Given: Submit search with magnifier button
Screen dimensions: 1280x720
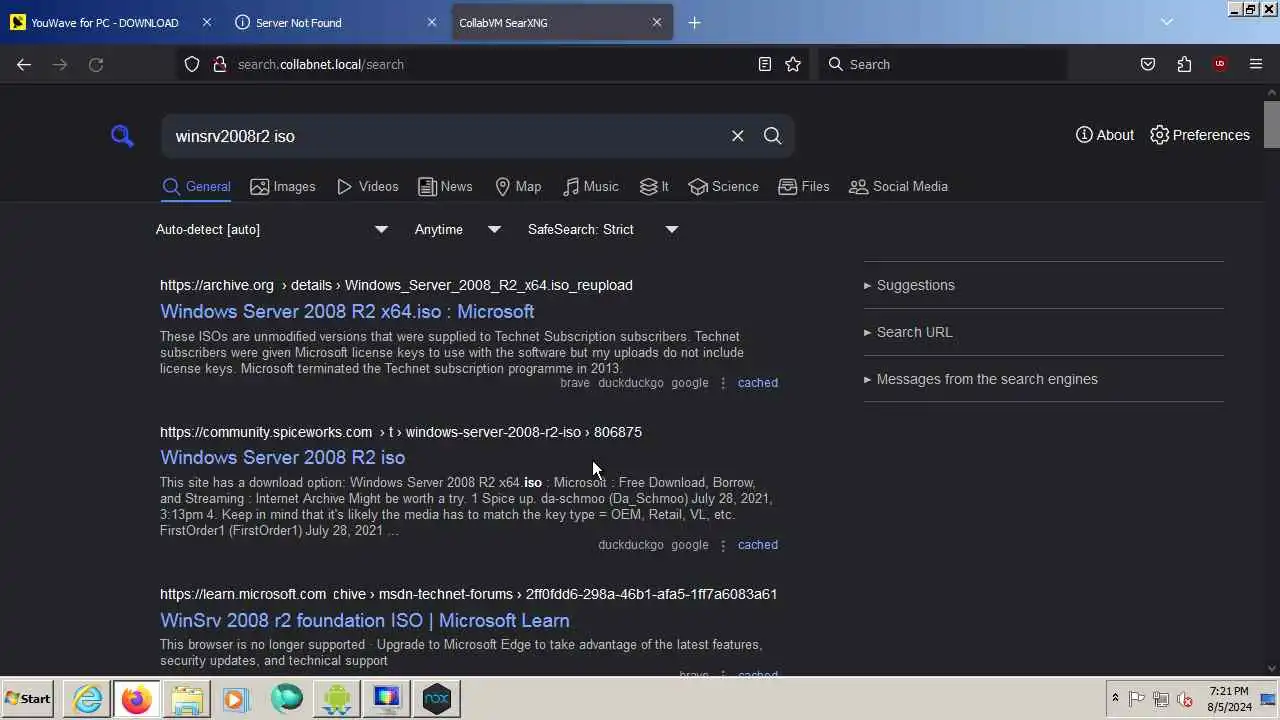Looking at the screenshot, I should pyautogui.click(x=772, y=136).
